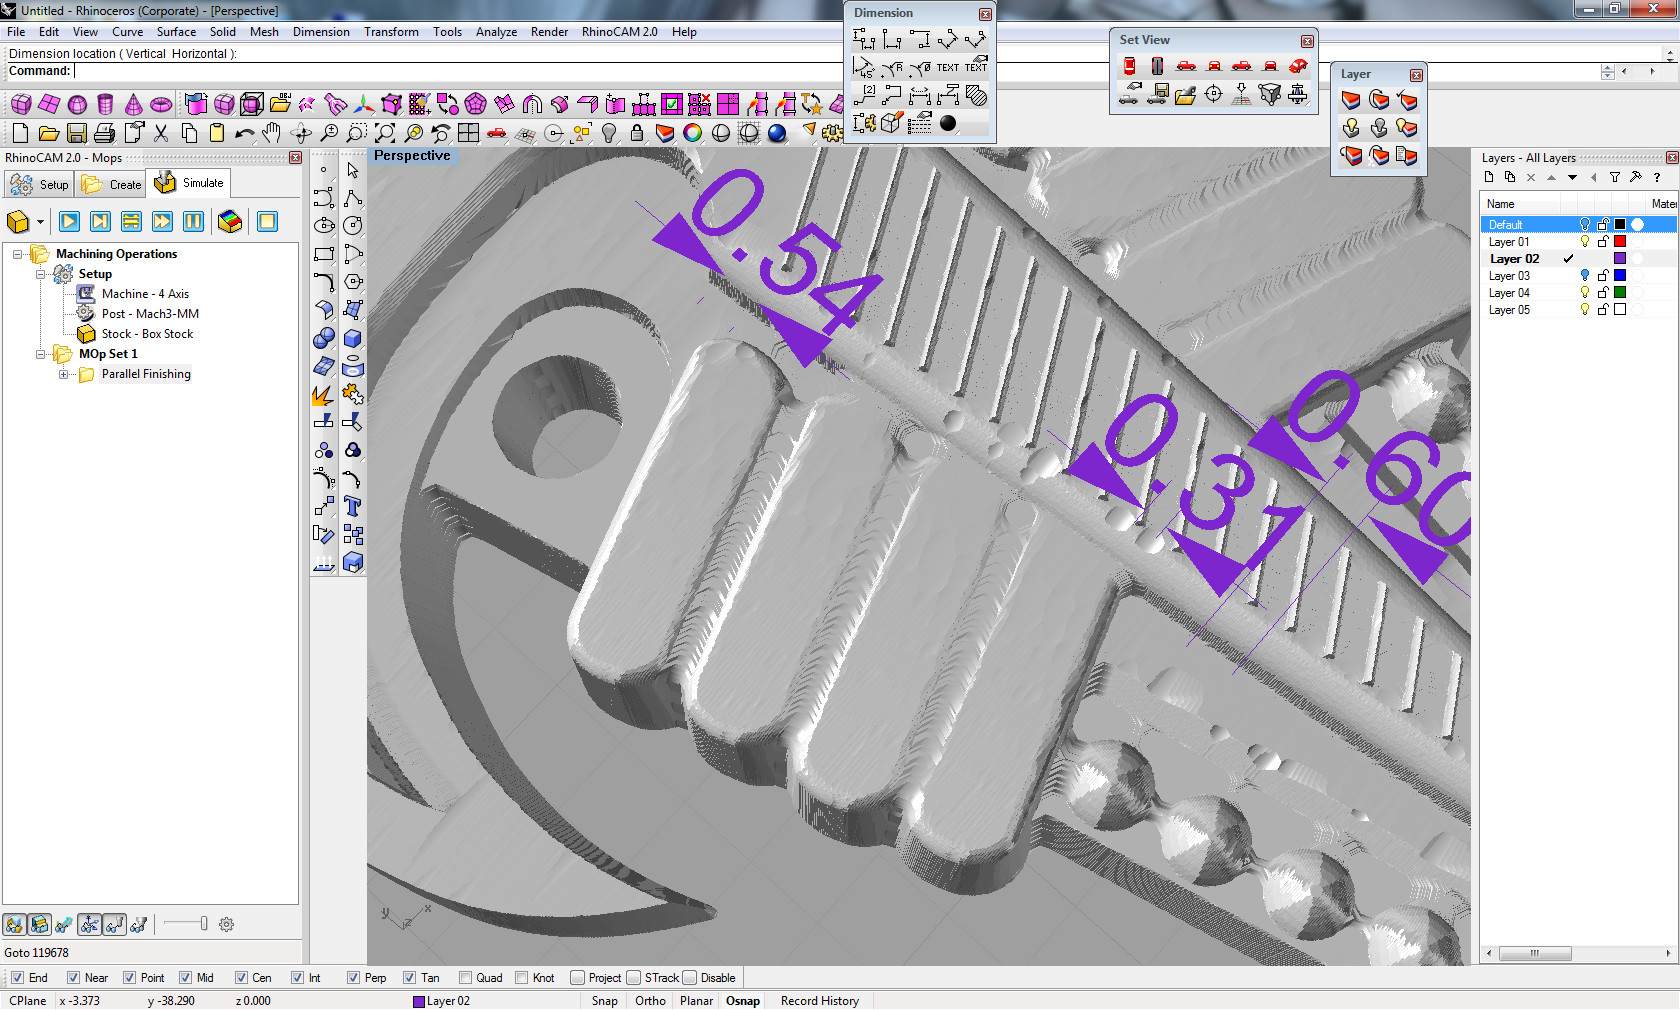The width and height of the screenshot is (1680, 1010).
Task: Click Record History in status bar
Action: coord(819,1001)
